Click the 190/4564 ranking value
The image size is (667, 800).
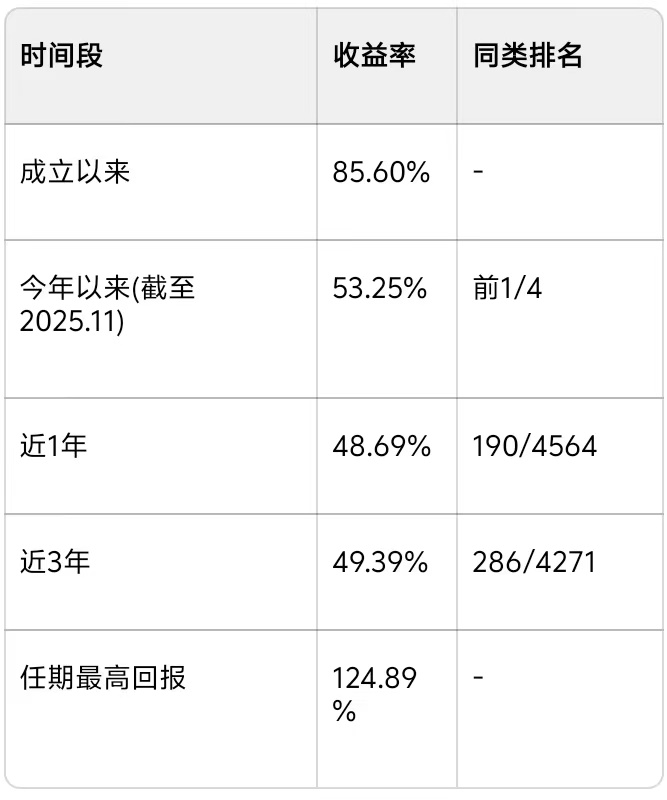point(534,446)
